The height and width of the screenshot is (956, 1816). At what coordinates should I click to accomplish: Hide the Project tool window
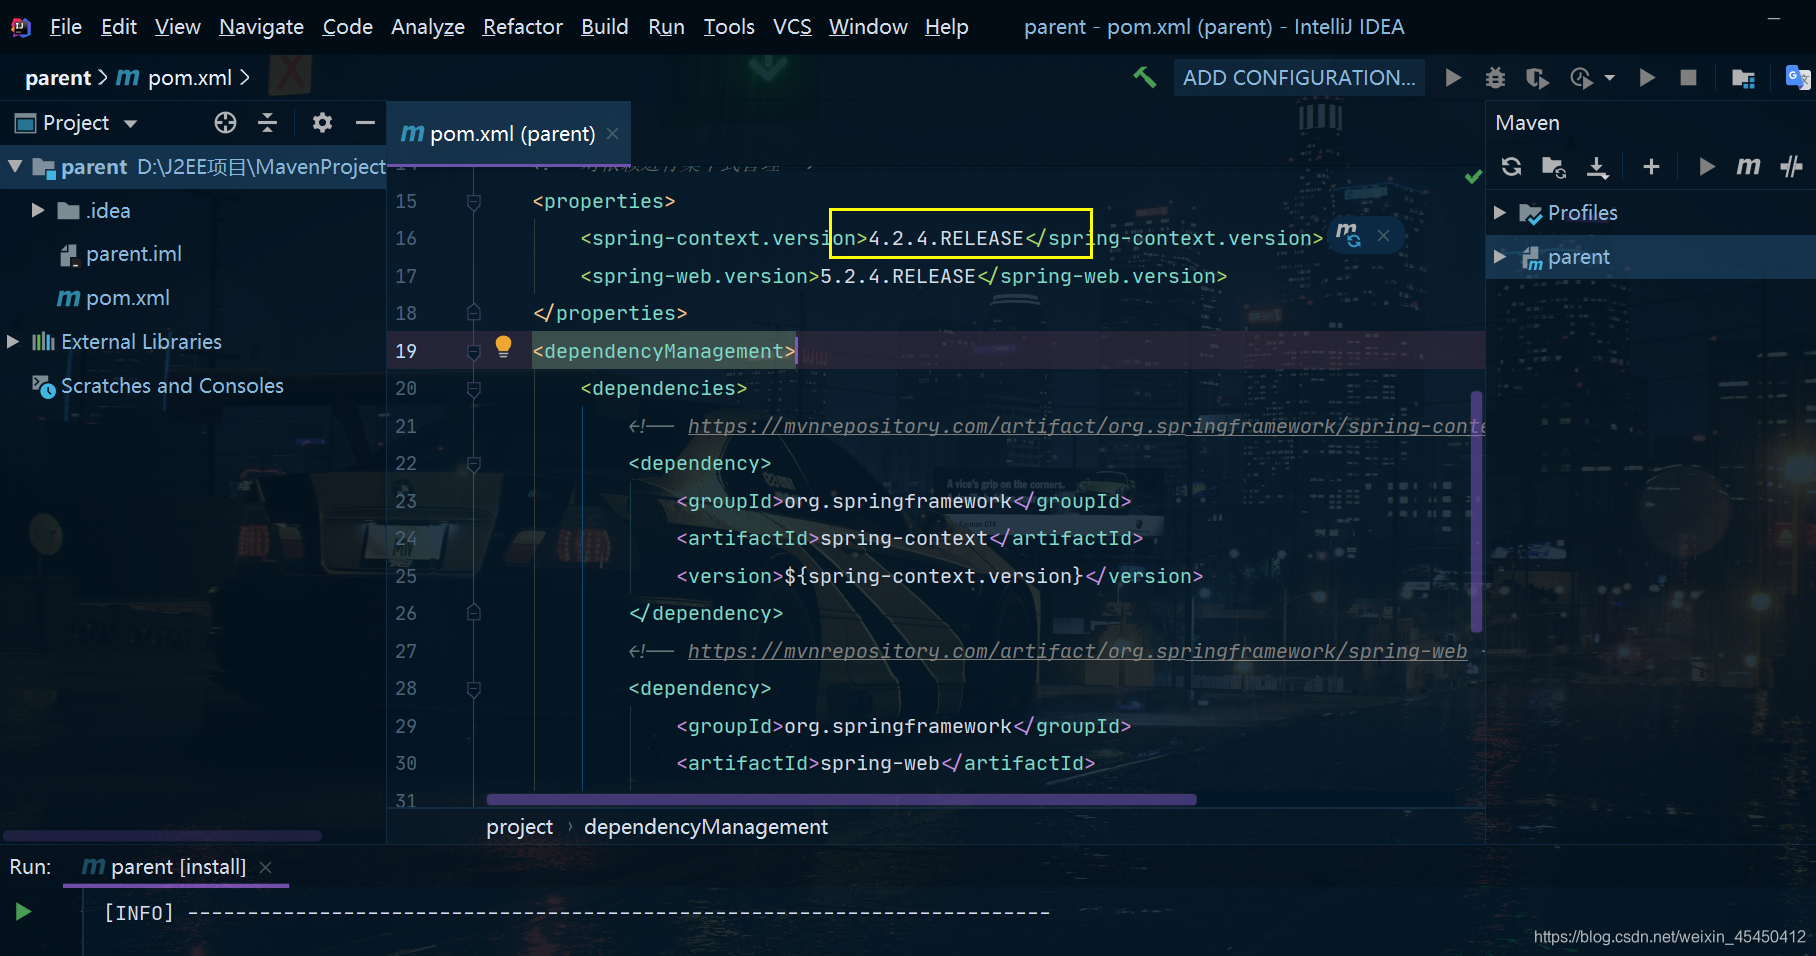coord(365,122)
